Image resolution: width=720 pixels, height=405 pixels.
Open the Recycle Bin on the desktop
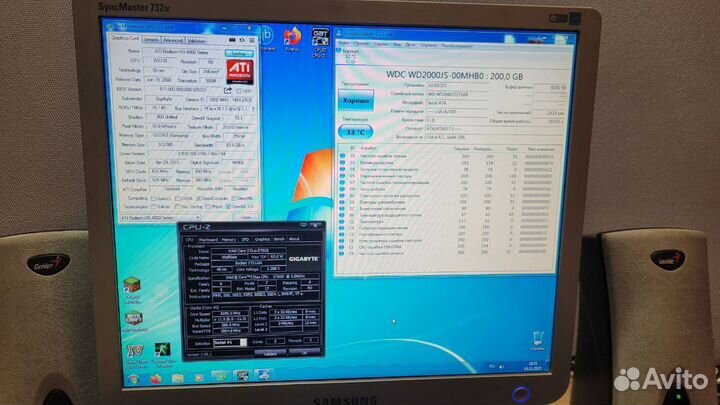[538, 341]
